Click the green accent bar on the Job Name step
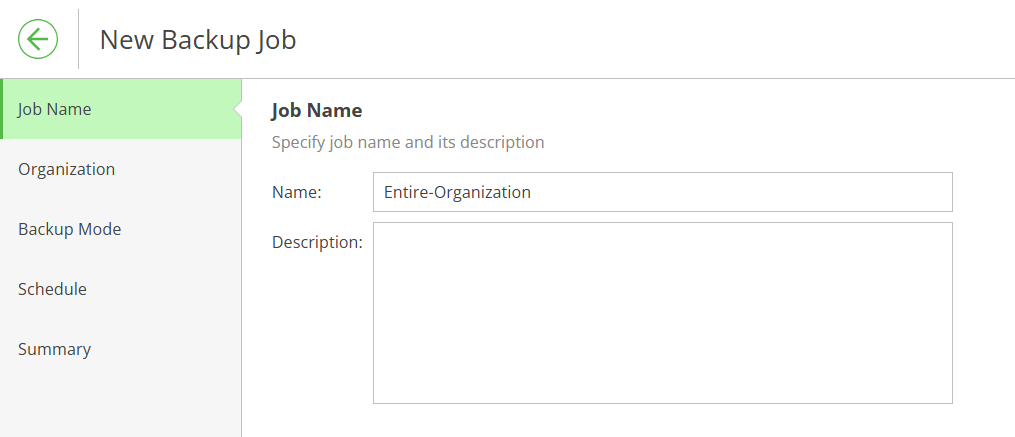The image size is (1015, 437). pos(1,109)
